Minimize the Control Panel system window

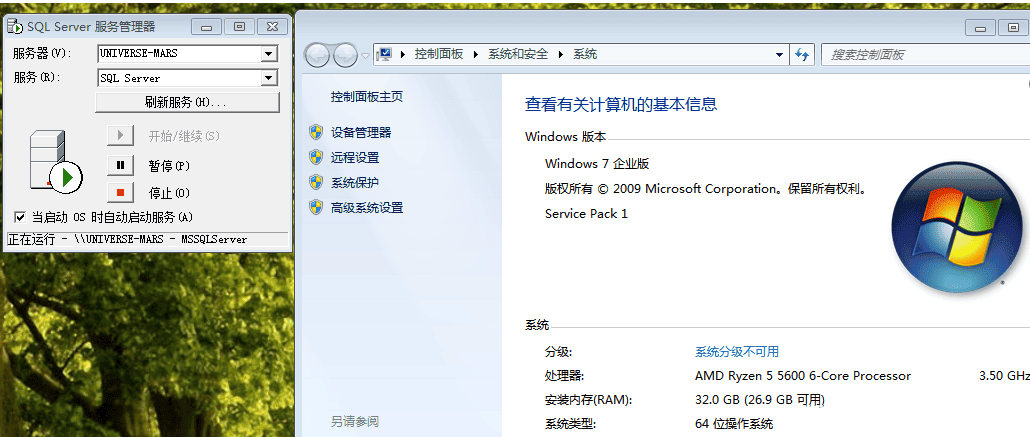(981, 28)
